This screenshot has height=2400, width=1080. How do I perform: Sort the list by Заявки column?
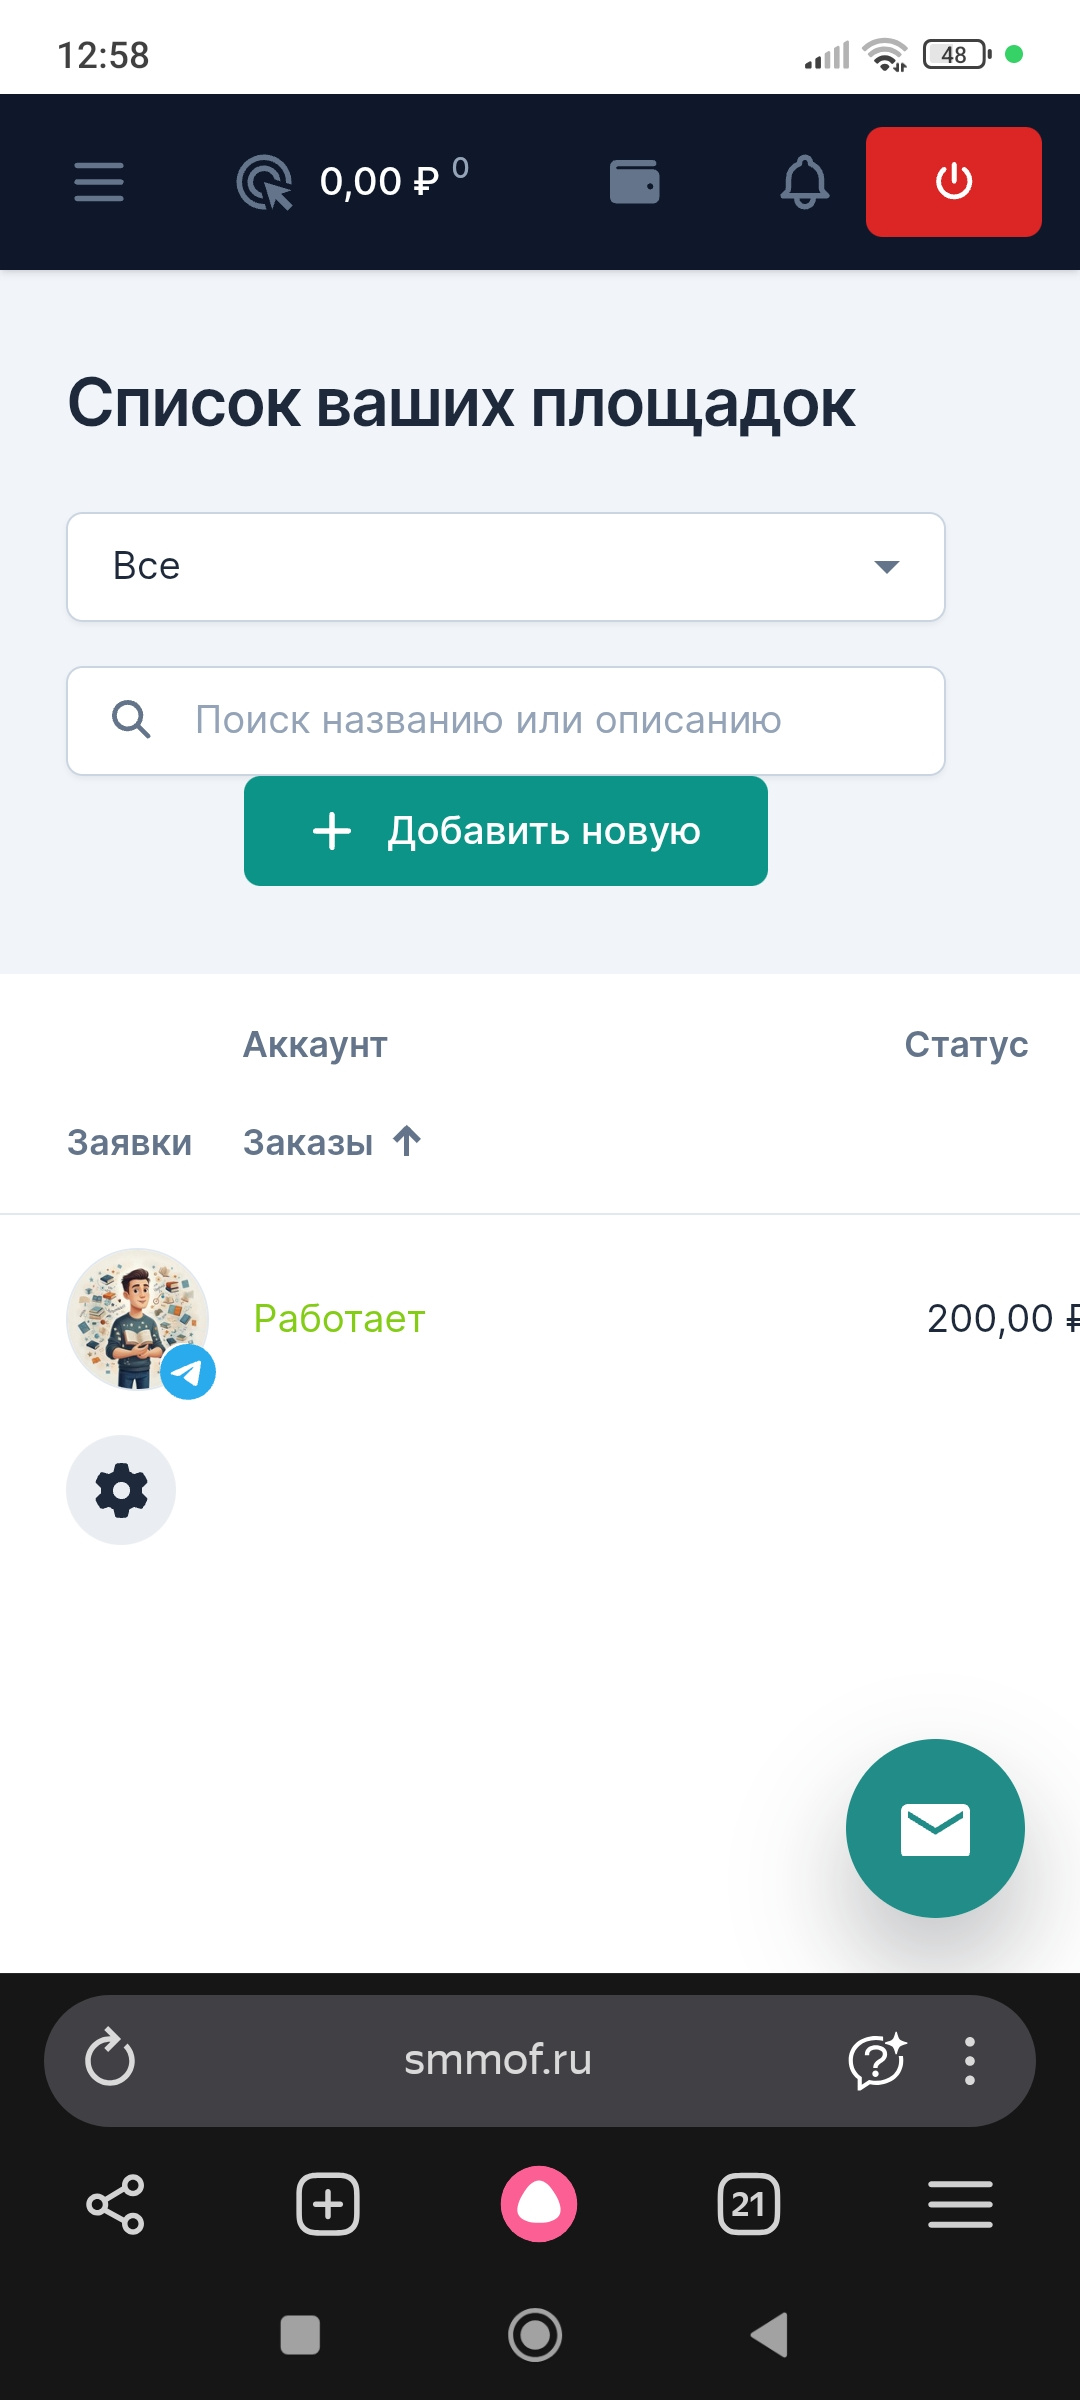(x=129, y=1142)
